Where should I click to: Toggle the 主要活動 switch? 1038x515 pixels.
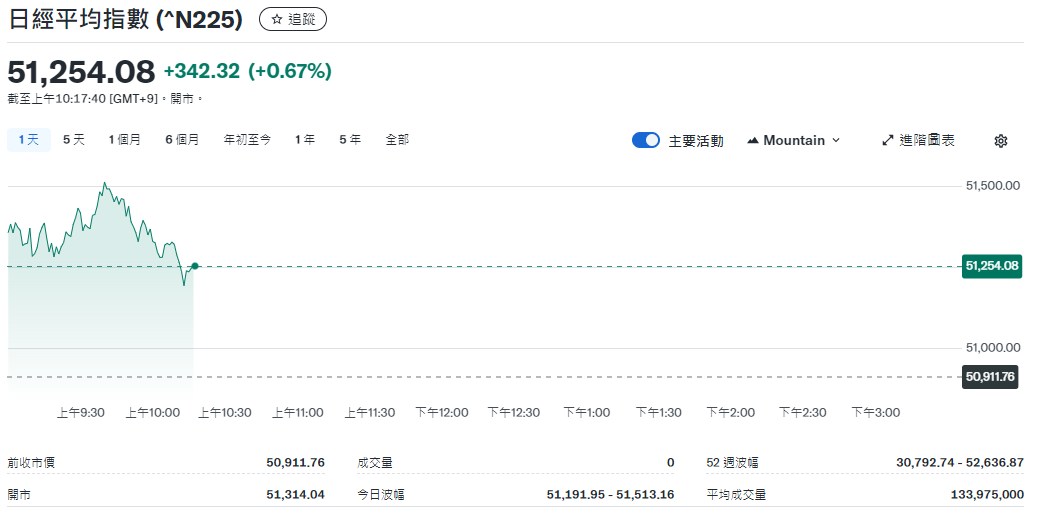[646, 141]
